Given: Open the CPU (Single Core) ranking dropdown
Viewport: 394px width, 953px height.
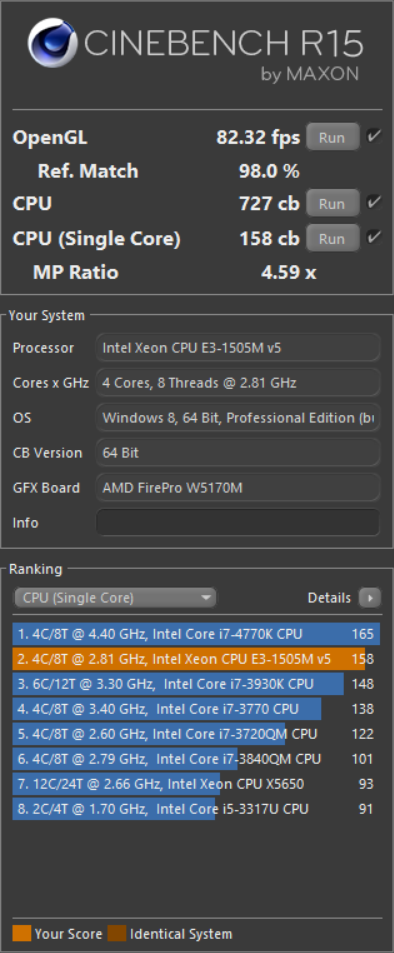Looking at the screenshot, I should 115,598.
